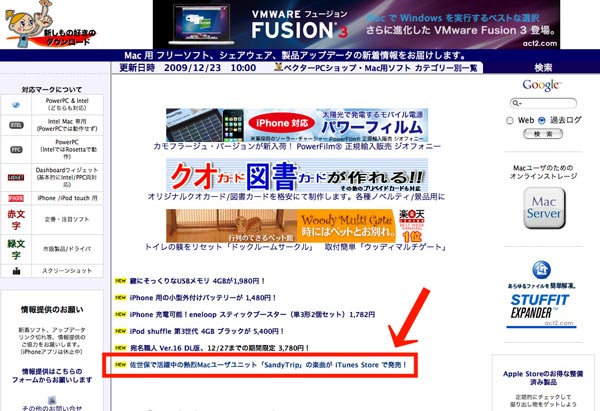Click NEW badge beside 宛名職人 item

click(121, 348)
